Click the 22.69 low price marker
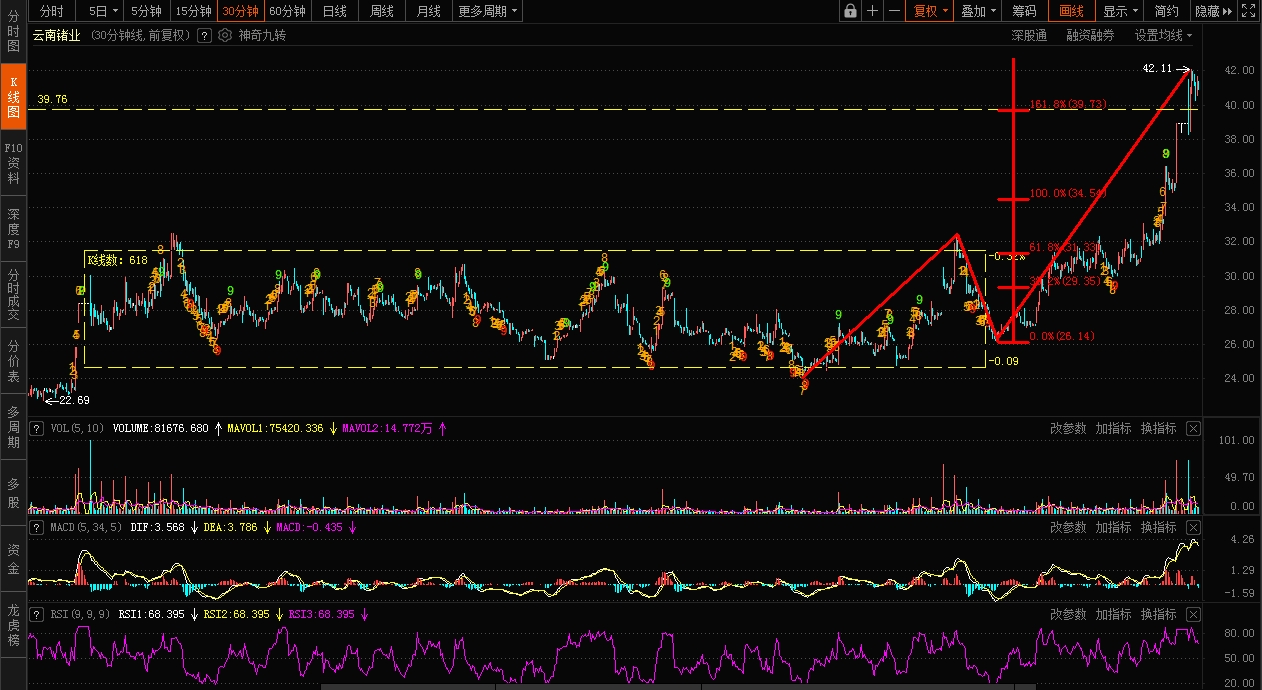This screenshot has height=690, width=1262. point(74,400)
